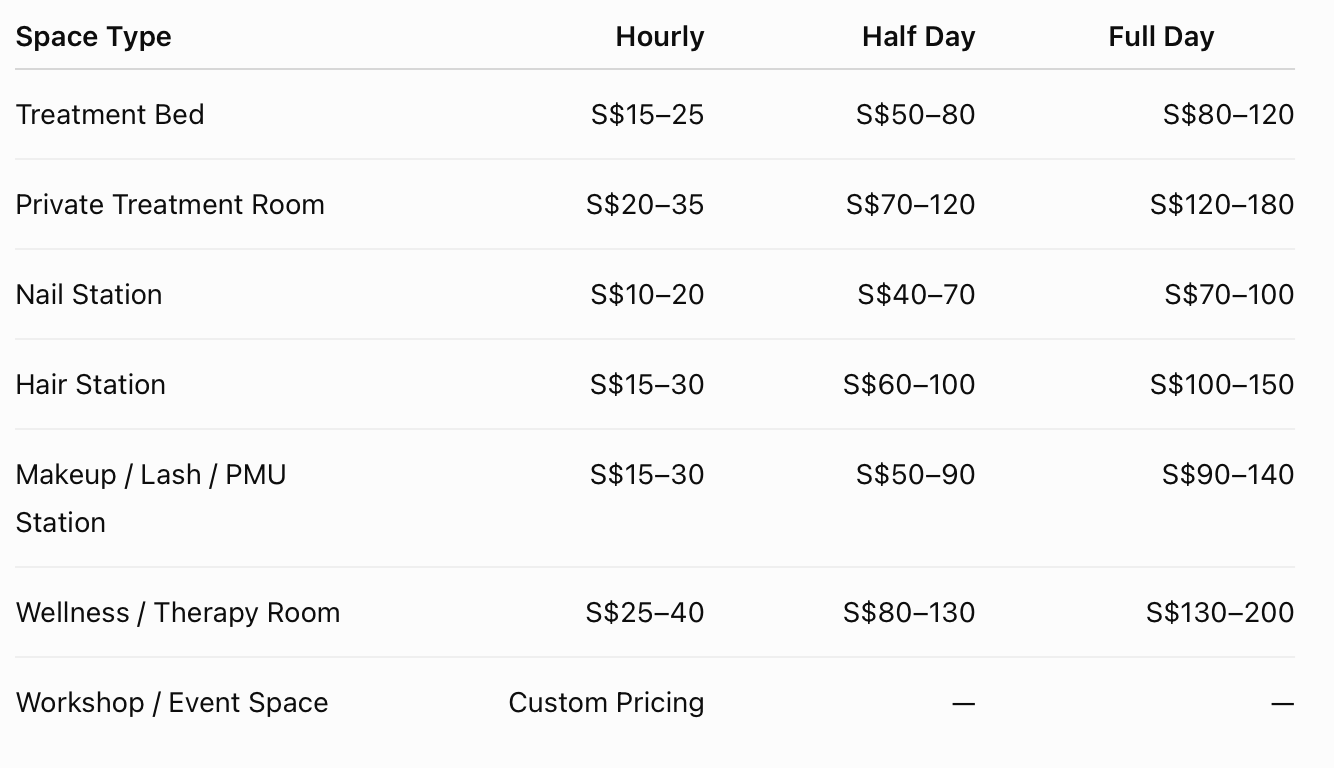This screenshot has height=768, width=1334.
Task: Select Wellness room hourly price S$25–40
Action: (645, 612)
